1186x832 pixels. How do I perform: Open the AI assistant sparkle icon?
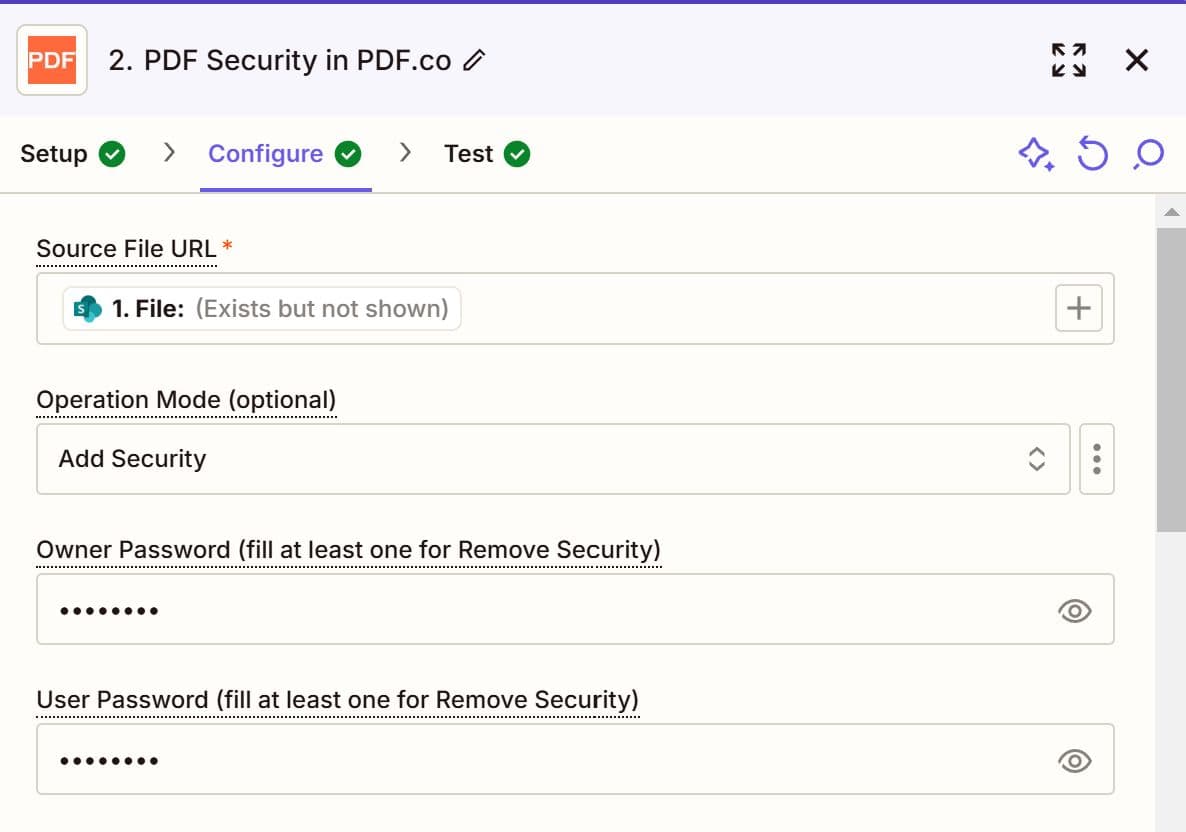click(1036, 153)
